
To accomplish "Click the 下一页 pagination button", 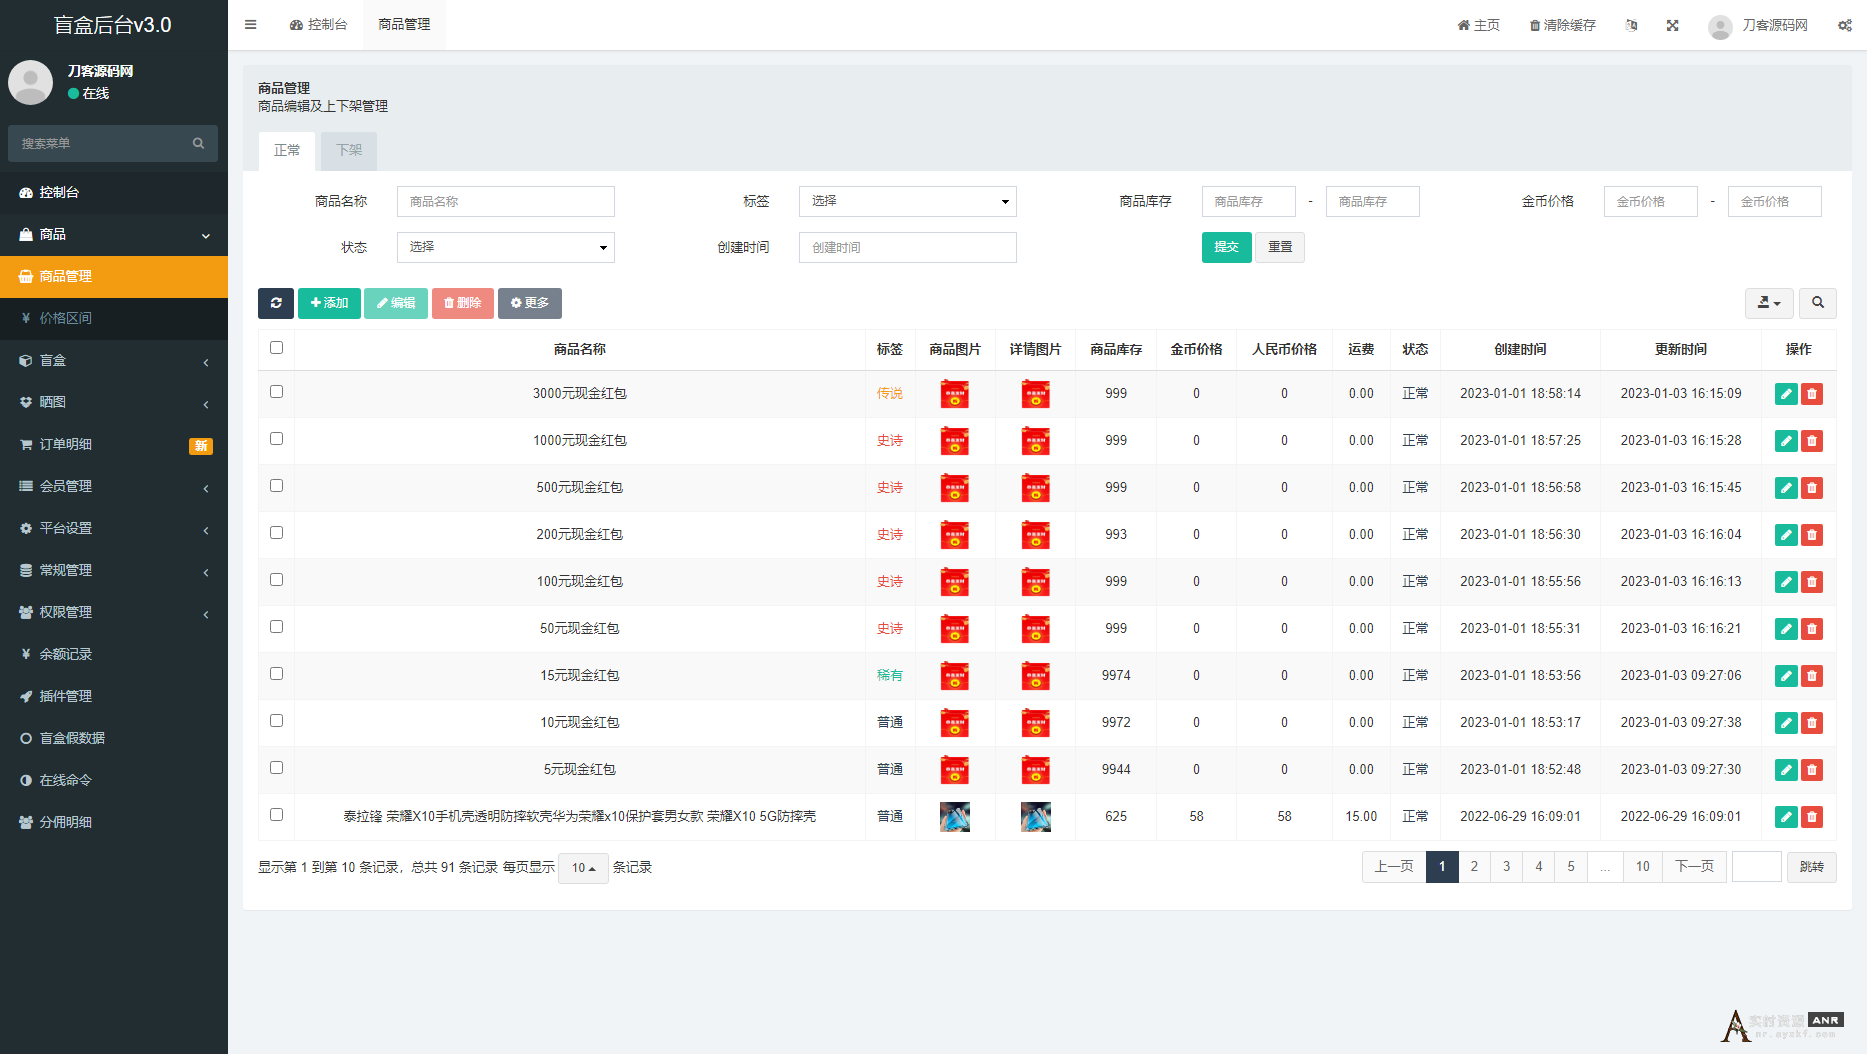I will (x=1694, y=867).
